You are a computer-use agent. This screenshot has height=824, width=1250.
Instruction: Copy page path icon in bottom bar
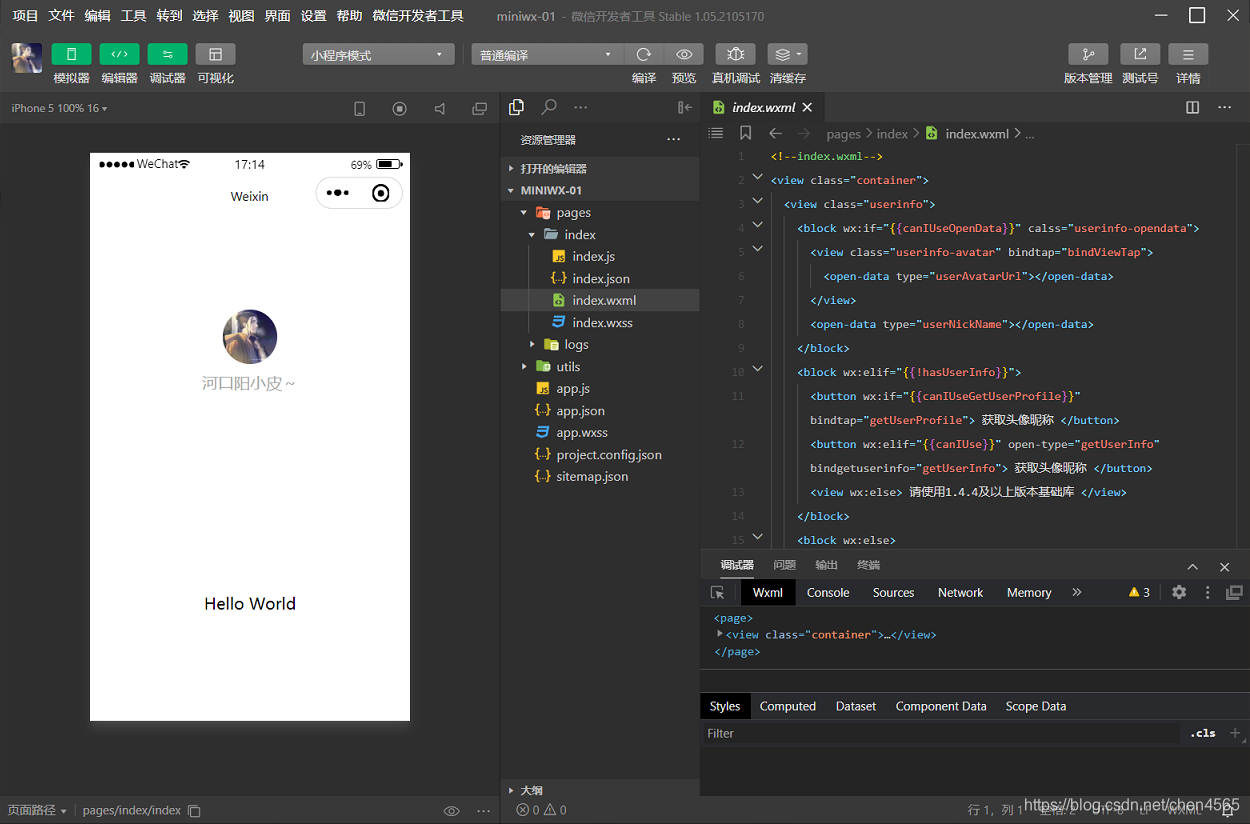point(195,811)
